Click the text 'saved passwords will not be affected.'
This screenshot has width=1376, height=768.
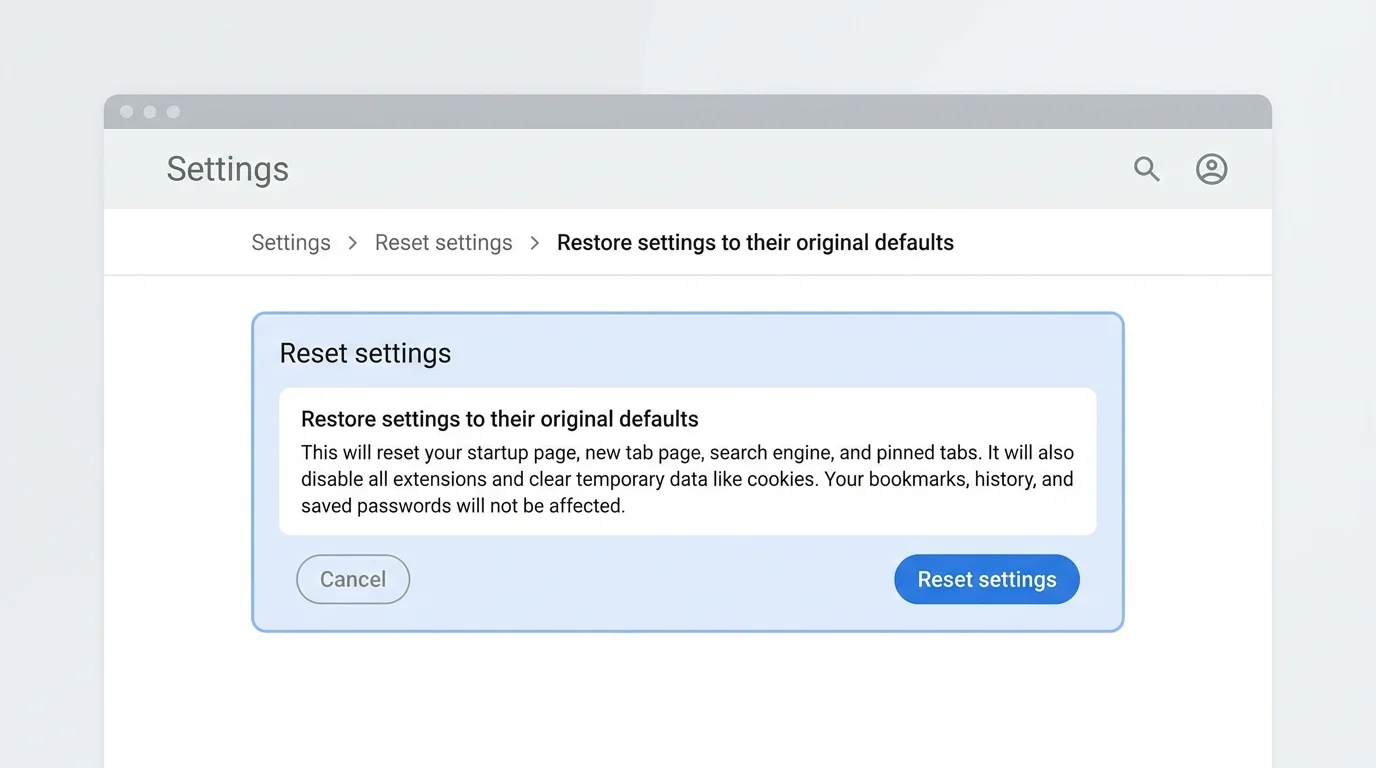point(463,506)
